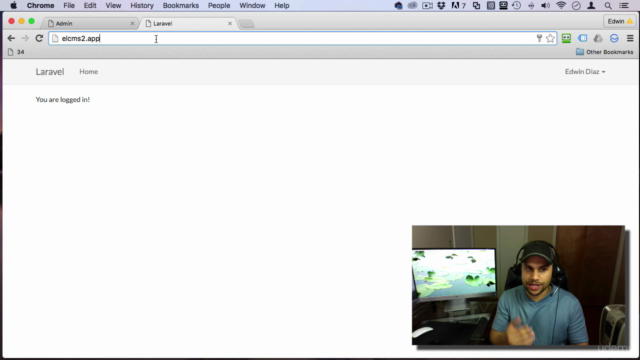Open the Wi-Fi status menu

pos(561,6)
